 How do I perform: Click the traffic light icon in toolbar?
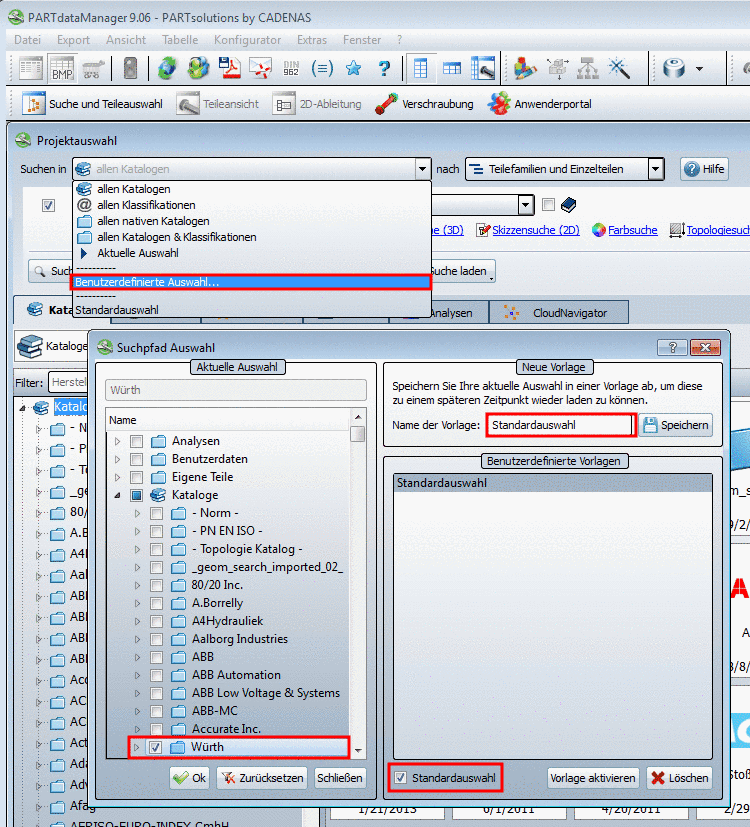point(130,69)
